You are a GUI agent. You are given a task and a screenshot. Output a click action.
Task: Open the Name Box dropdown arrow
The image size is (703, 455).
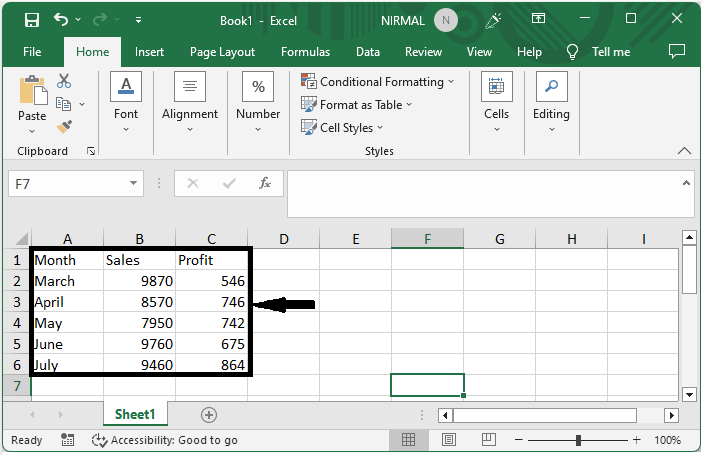[x=135, y=184]
